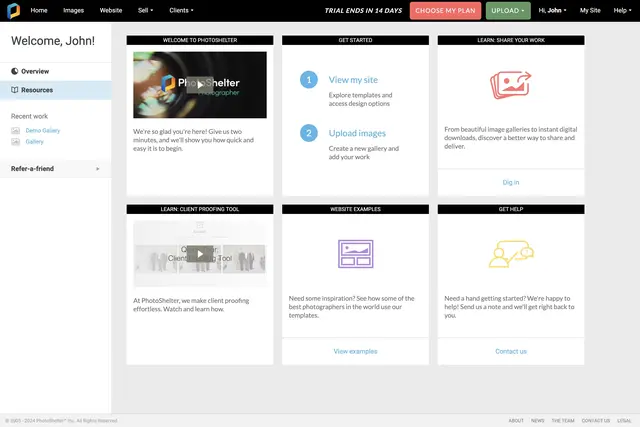Click the Resources book icon
640x427 pixels.
click(15, 90)
